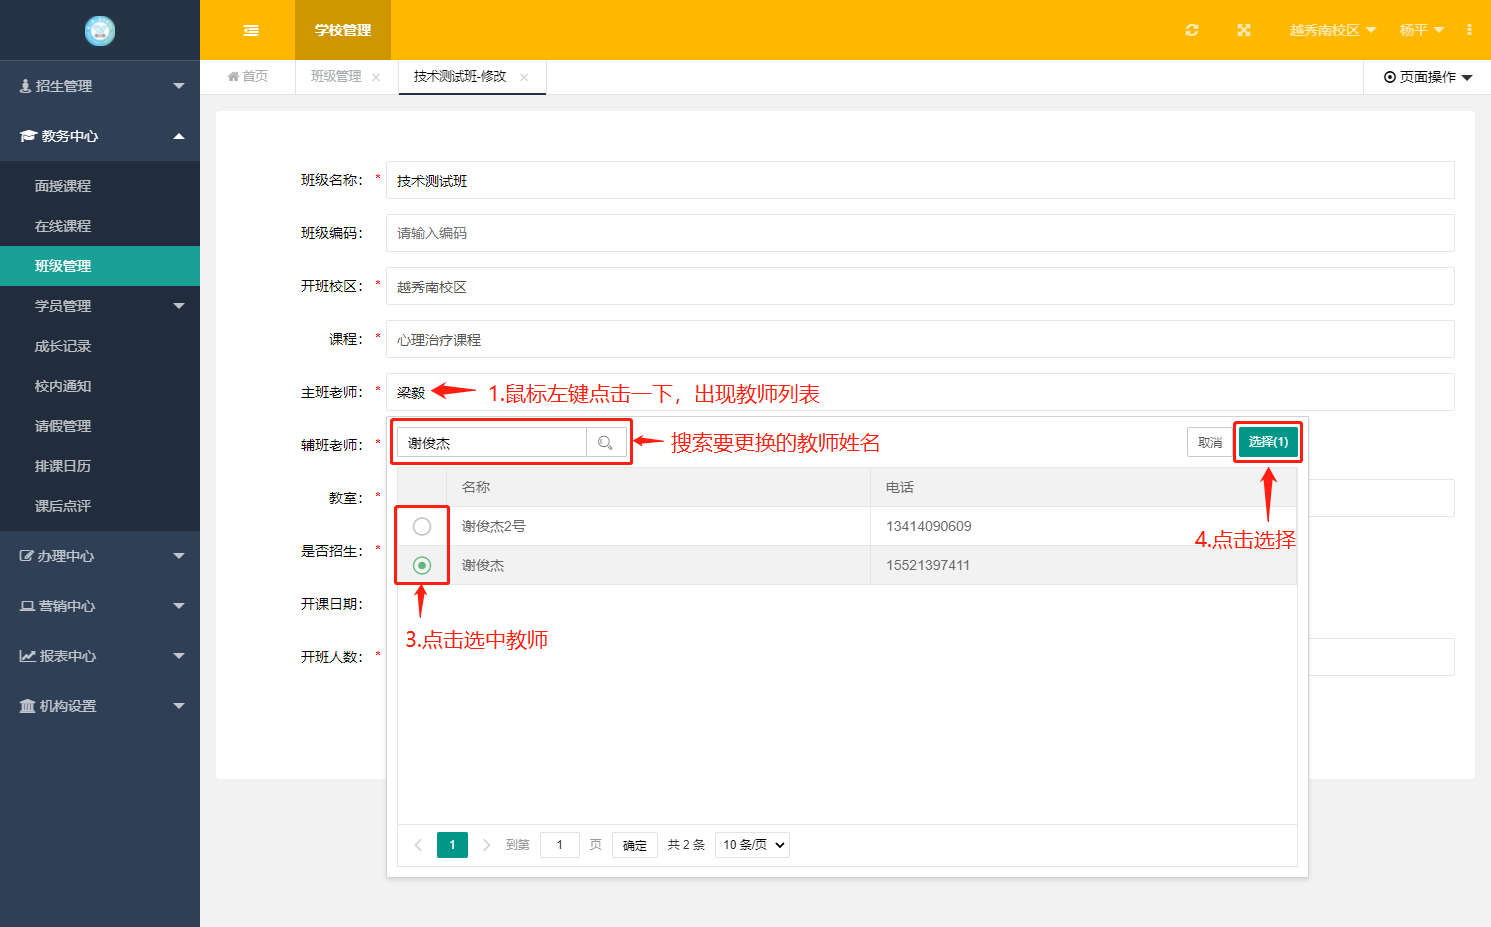Select the radio button for 谢俊杰
This screenshot has width=1491, height=927.
[422, 565]
